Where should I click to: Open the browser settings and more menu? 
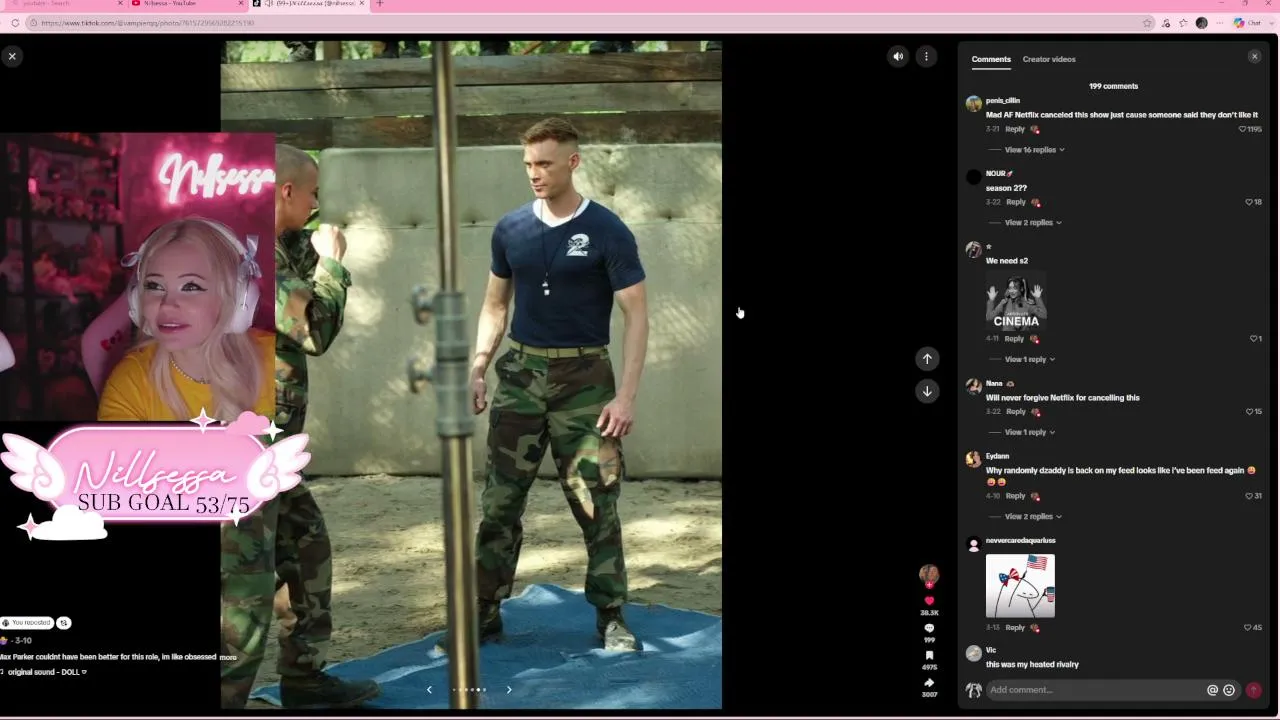tap(1219, 23)
